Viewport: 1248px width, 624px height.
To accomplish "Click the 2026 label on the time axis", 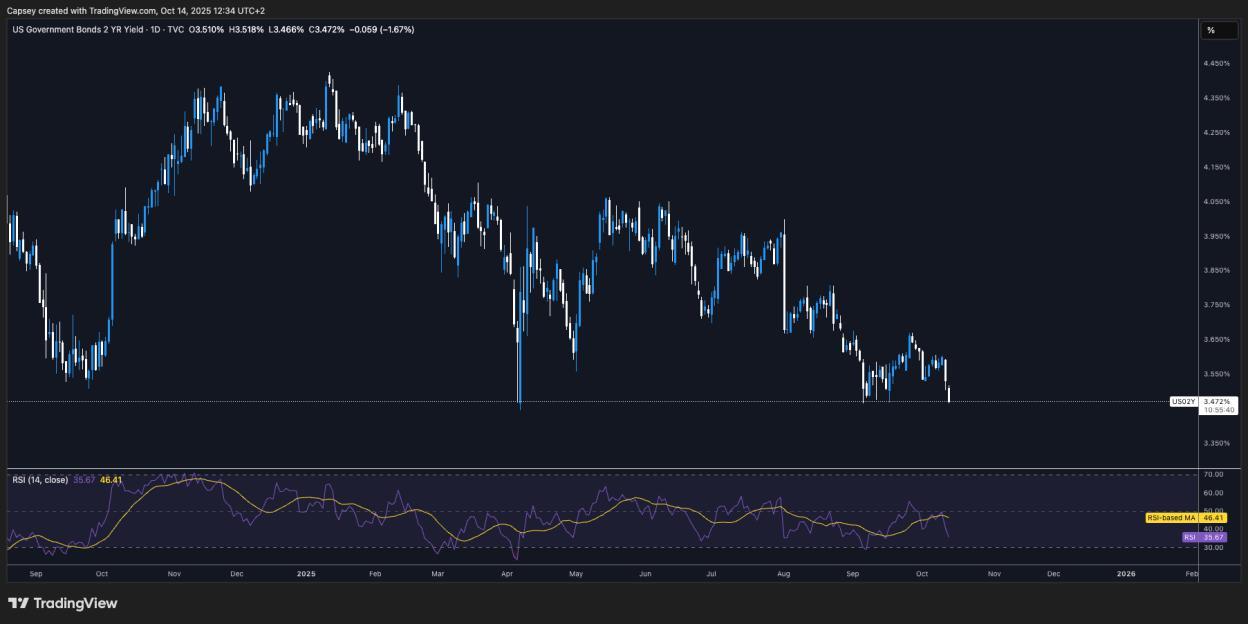I will point(1128,574).
